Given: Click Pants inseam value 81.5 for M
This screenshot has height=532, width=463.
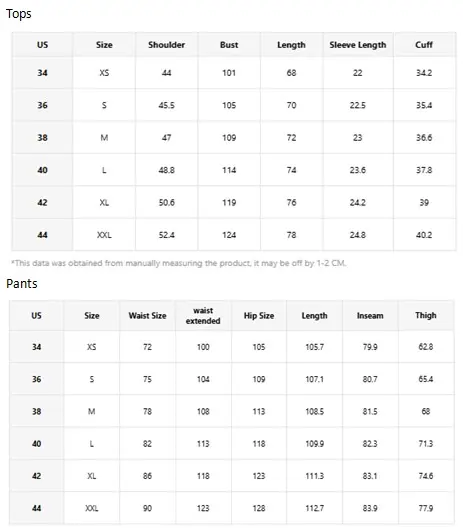Looking at the screenshot, I should coord(370,412).
